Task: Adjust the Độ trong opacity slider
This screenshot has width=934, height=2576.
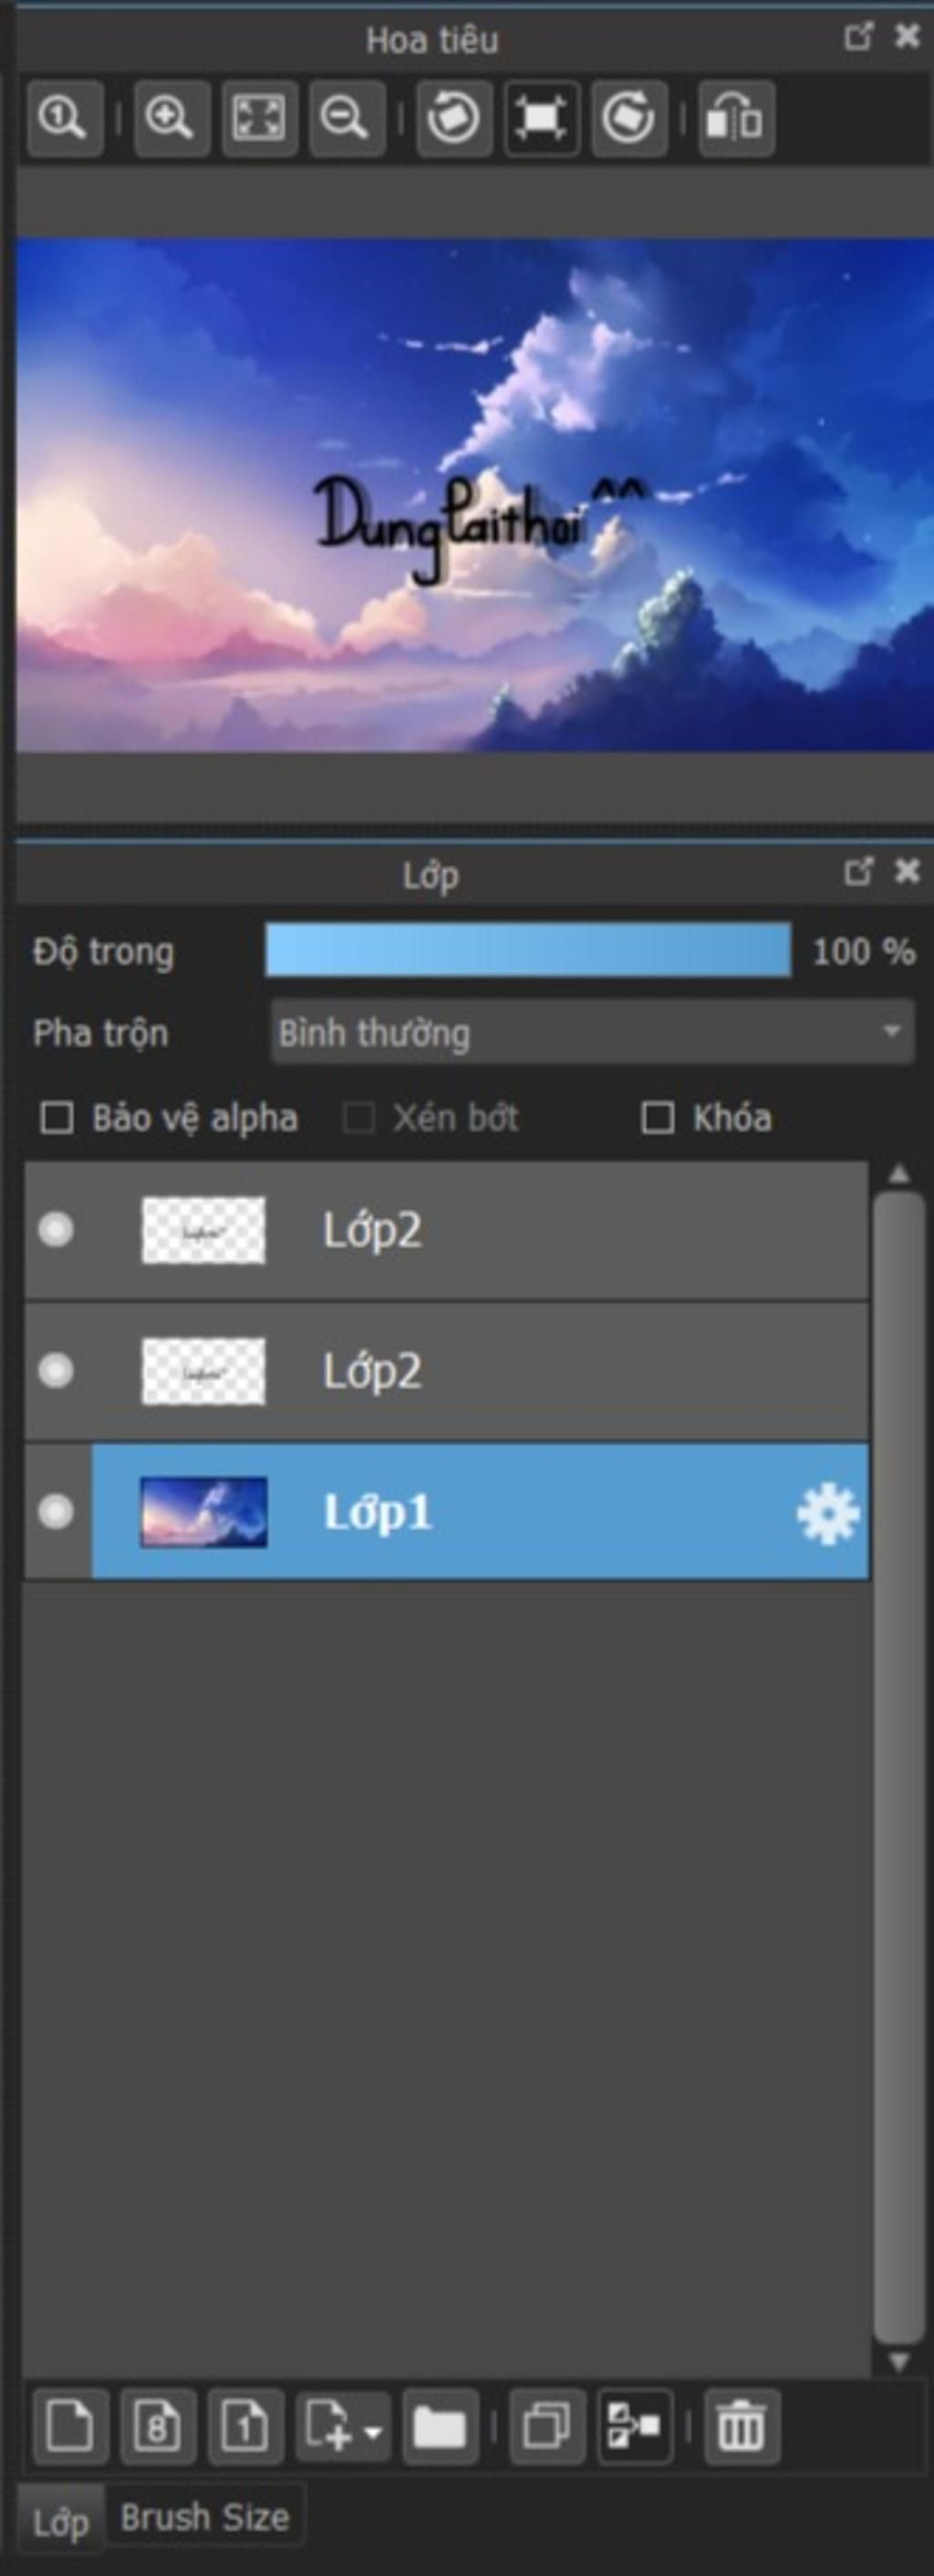Action: (x=528, y=950)
